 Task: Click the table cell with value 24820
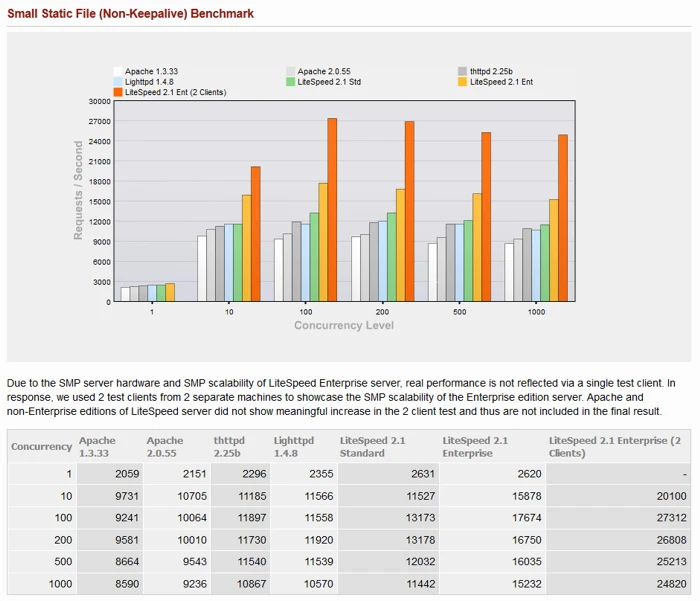pos(618,584)
